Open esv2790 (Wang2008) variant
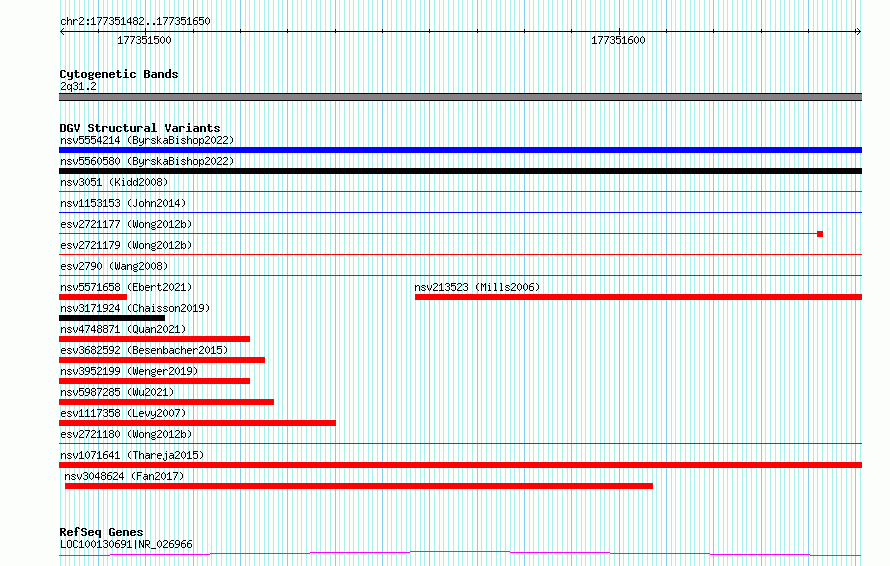 tap(114, 266)
